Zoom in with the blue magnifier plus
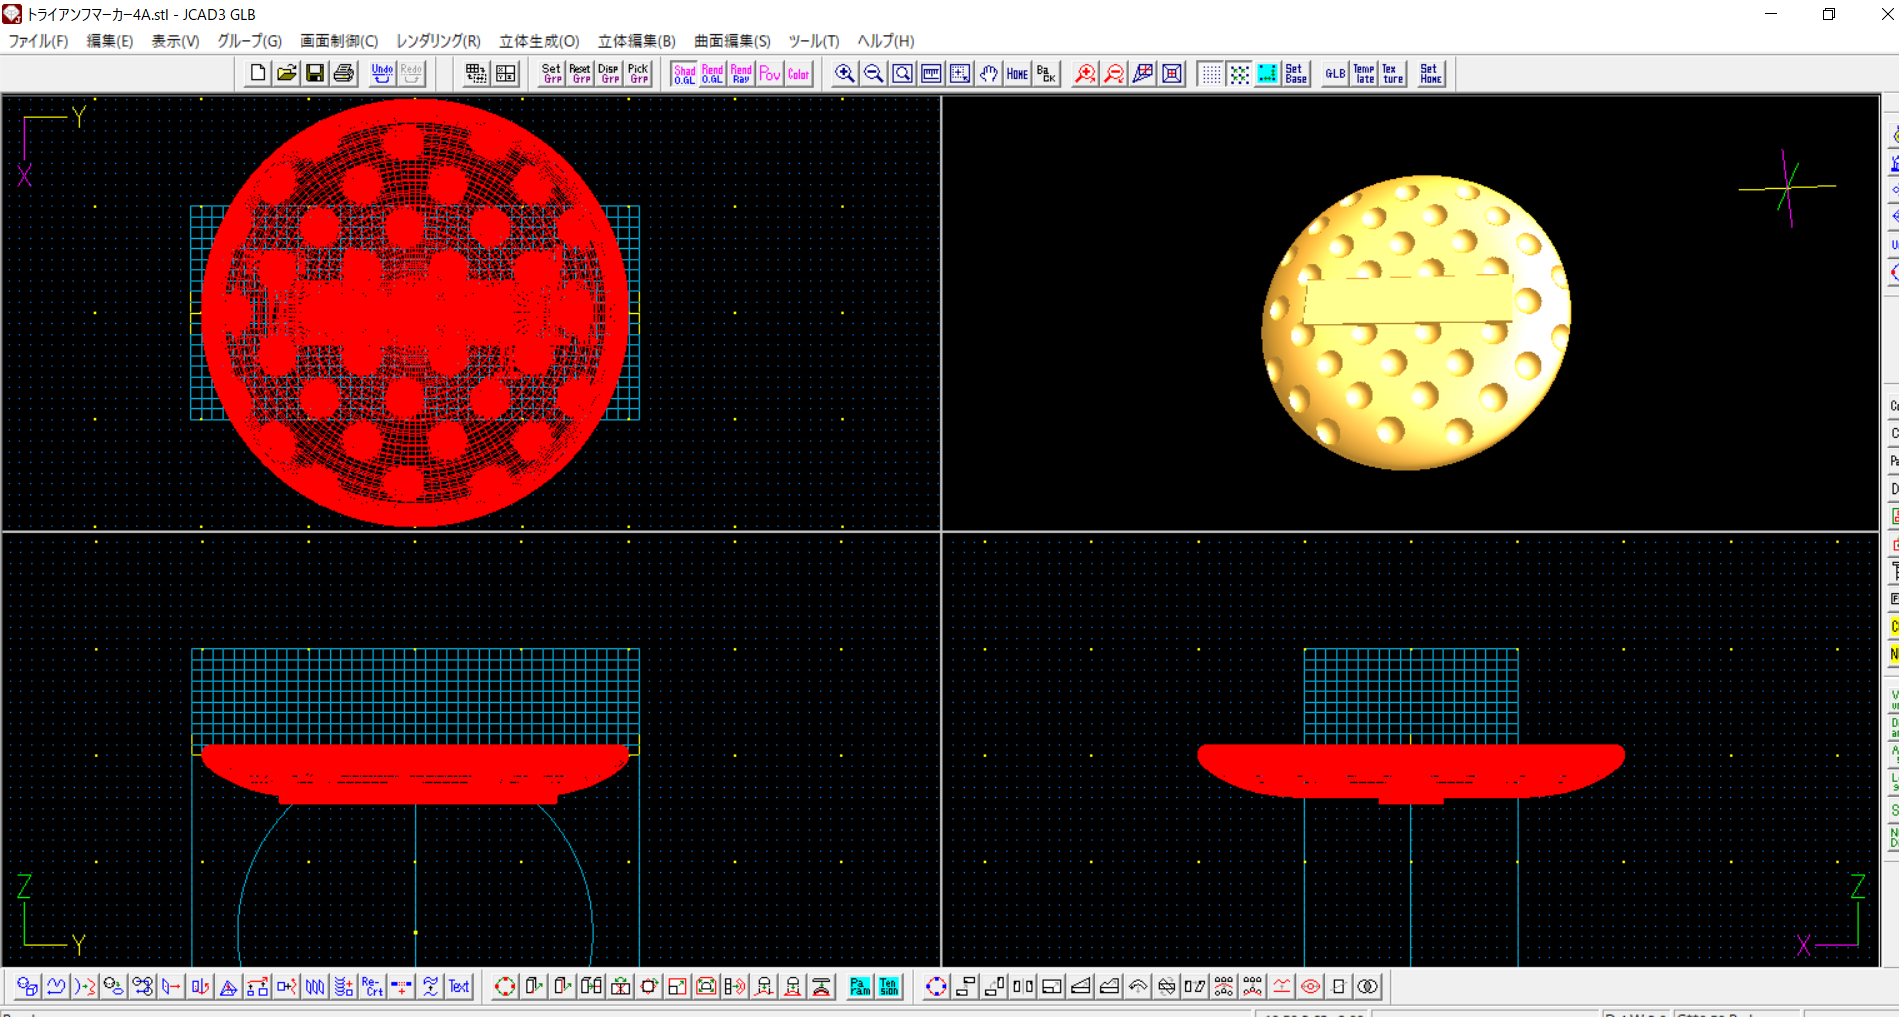The image size is (1899, 1017). point(845,73)
